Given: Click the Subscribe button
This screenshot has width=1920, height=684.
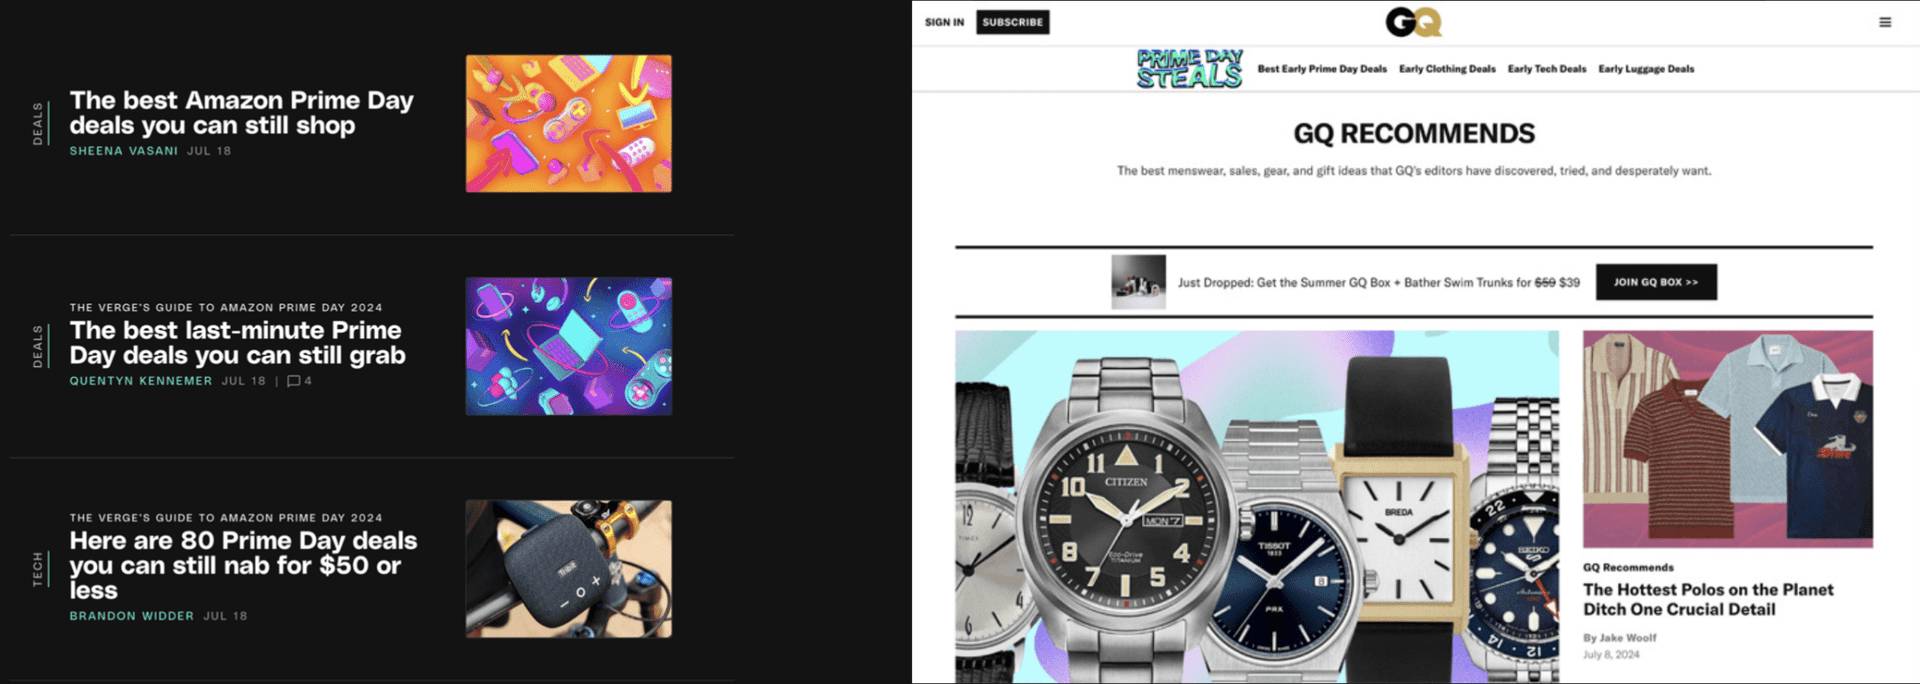Looking at the screenshot, I should click(1012, 22).
